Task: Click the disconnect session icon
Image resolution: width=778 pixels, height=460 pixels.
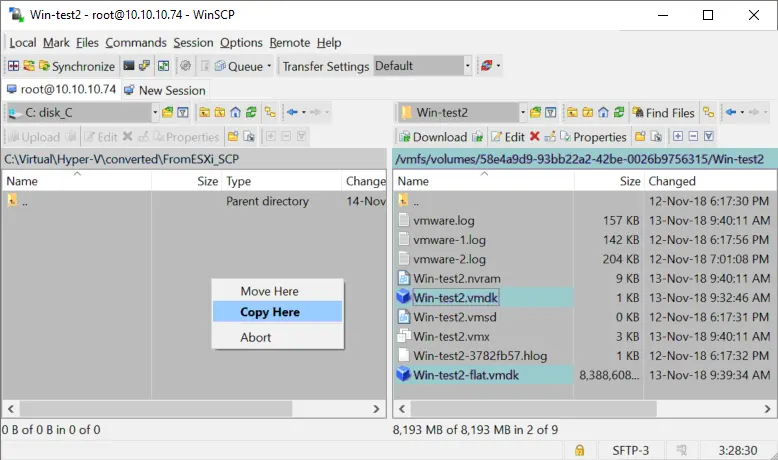Action: (487, 66)
